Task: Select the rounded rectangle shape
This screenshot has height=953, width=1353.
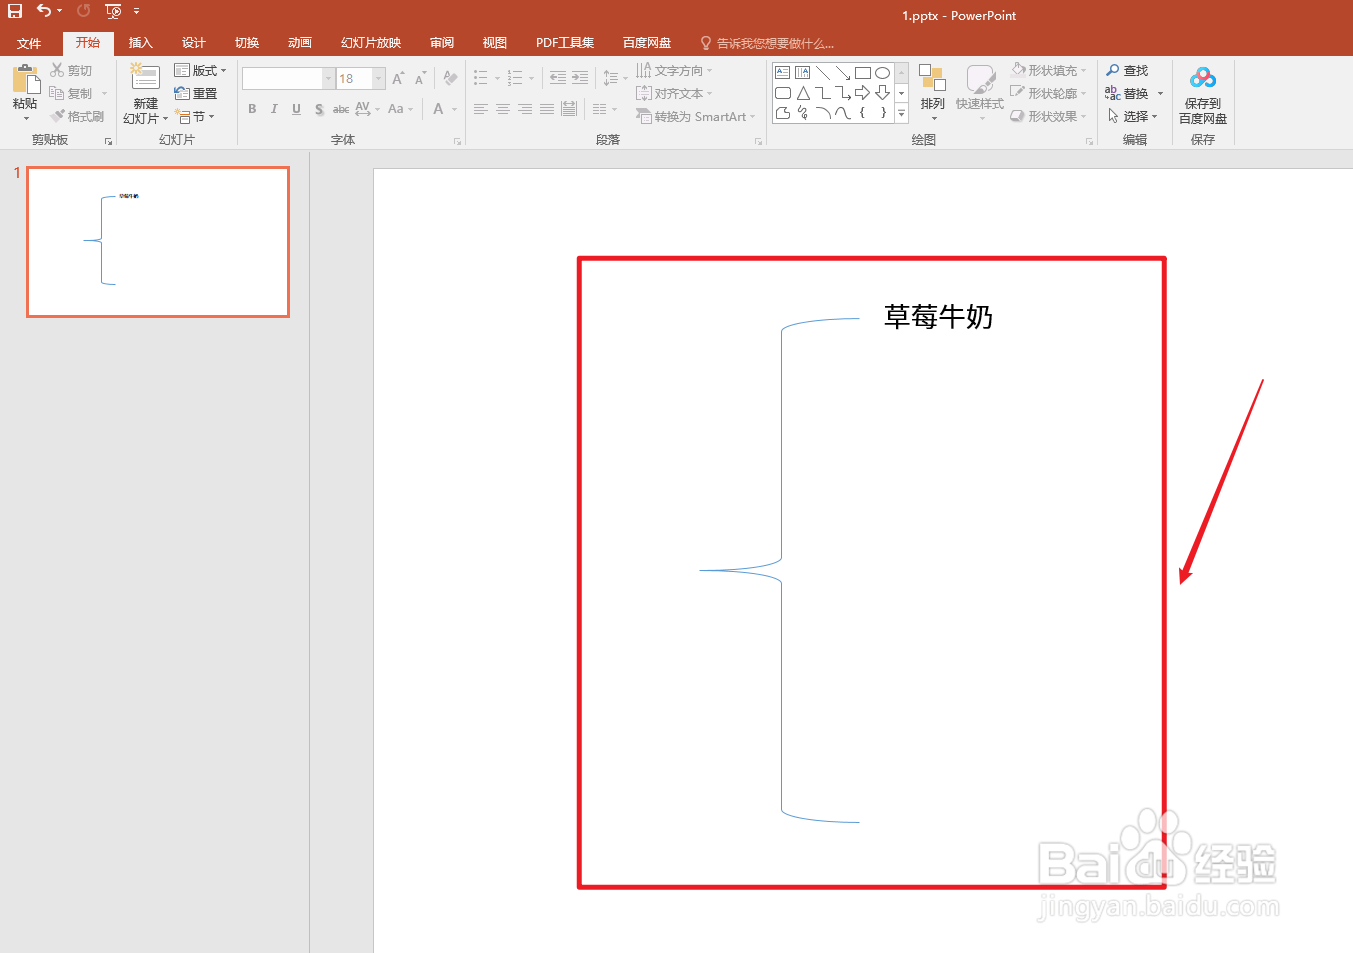Action: pos(783,93)
